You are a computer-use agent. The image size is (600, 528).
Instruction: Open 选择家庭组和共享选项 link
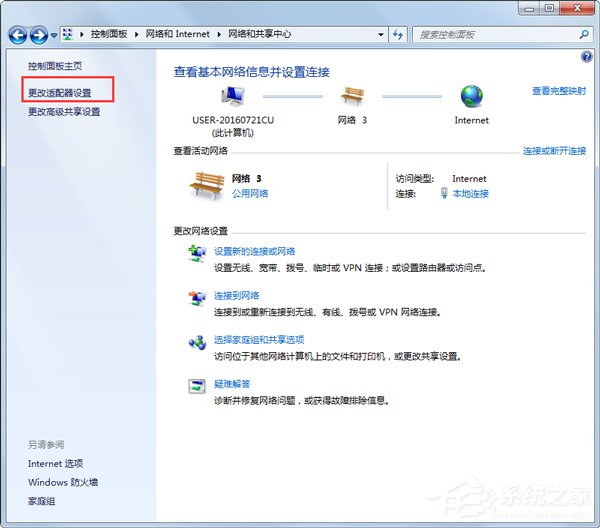click(259, 340)
